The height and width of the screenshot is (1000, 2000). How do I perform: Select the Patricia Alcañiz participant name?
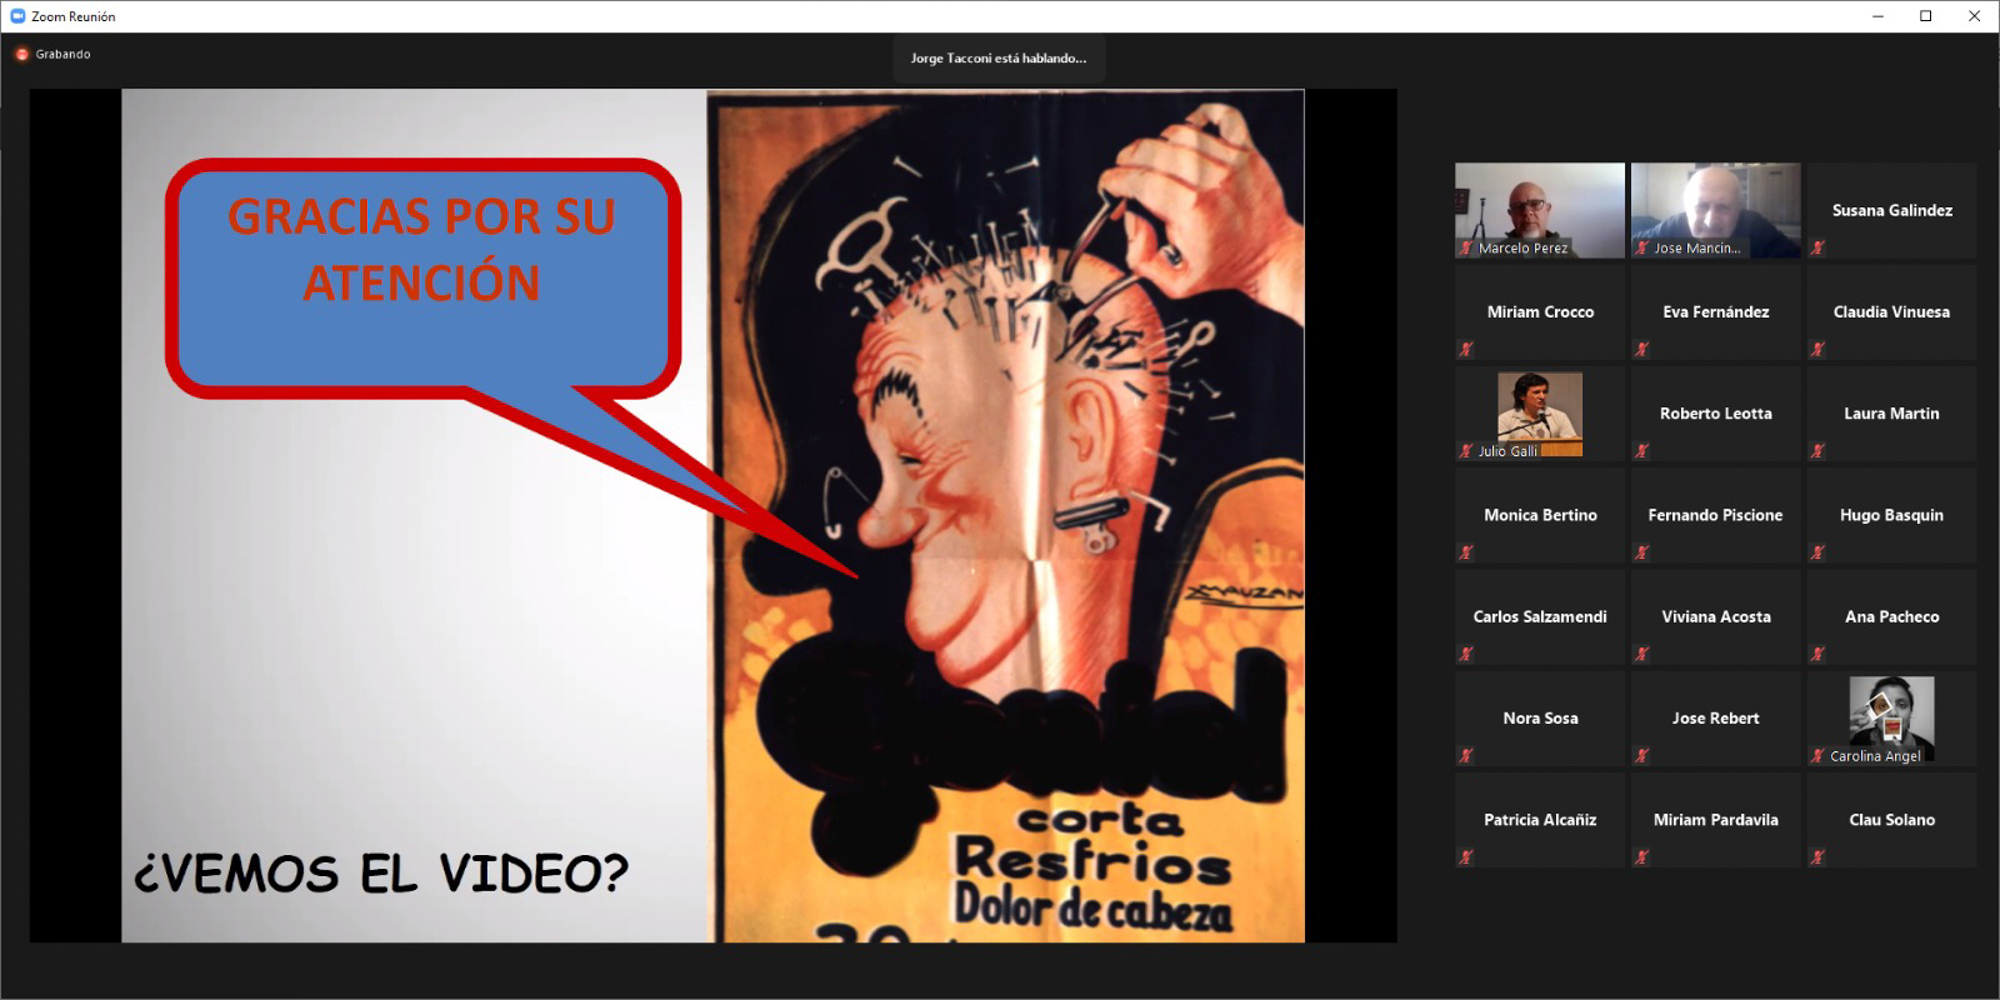(1540, 820)
